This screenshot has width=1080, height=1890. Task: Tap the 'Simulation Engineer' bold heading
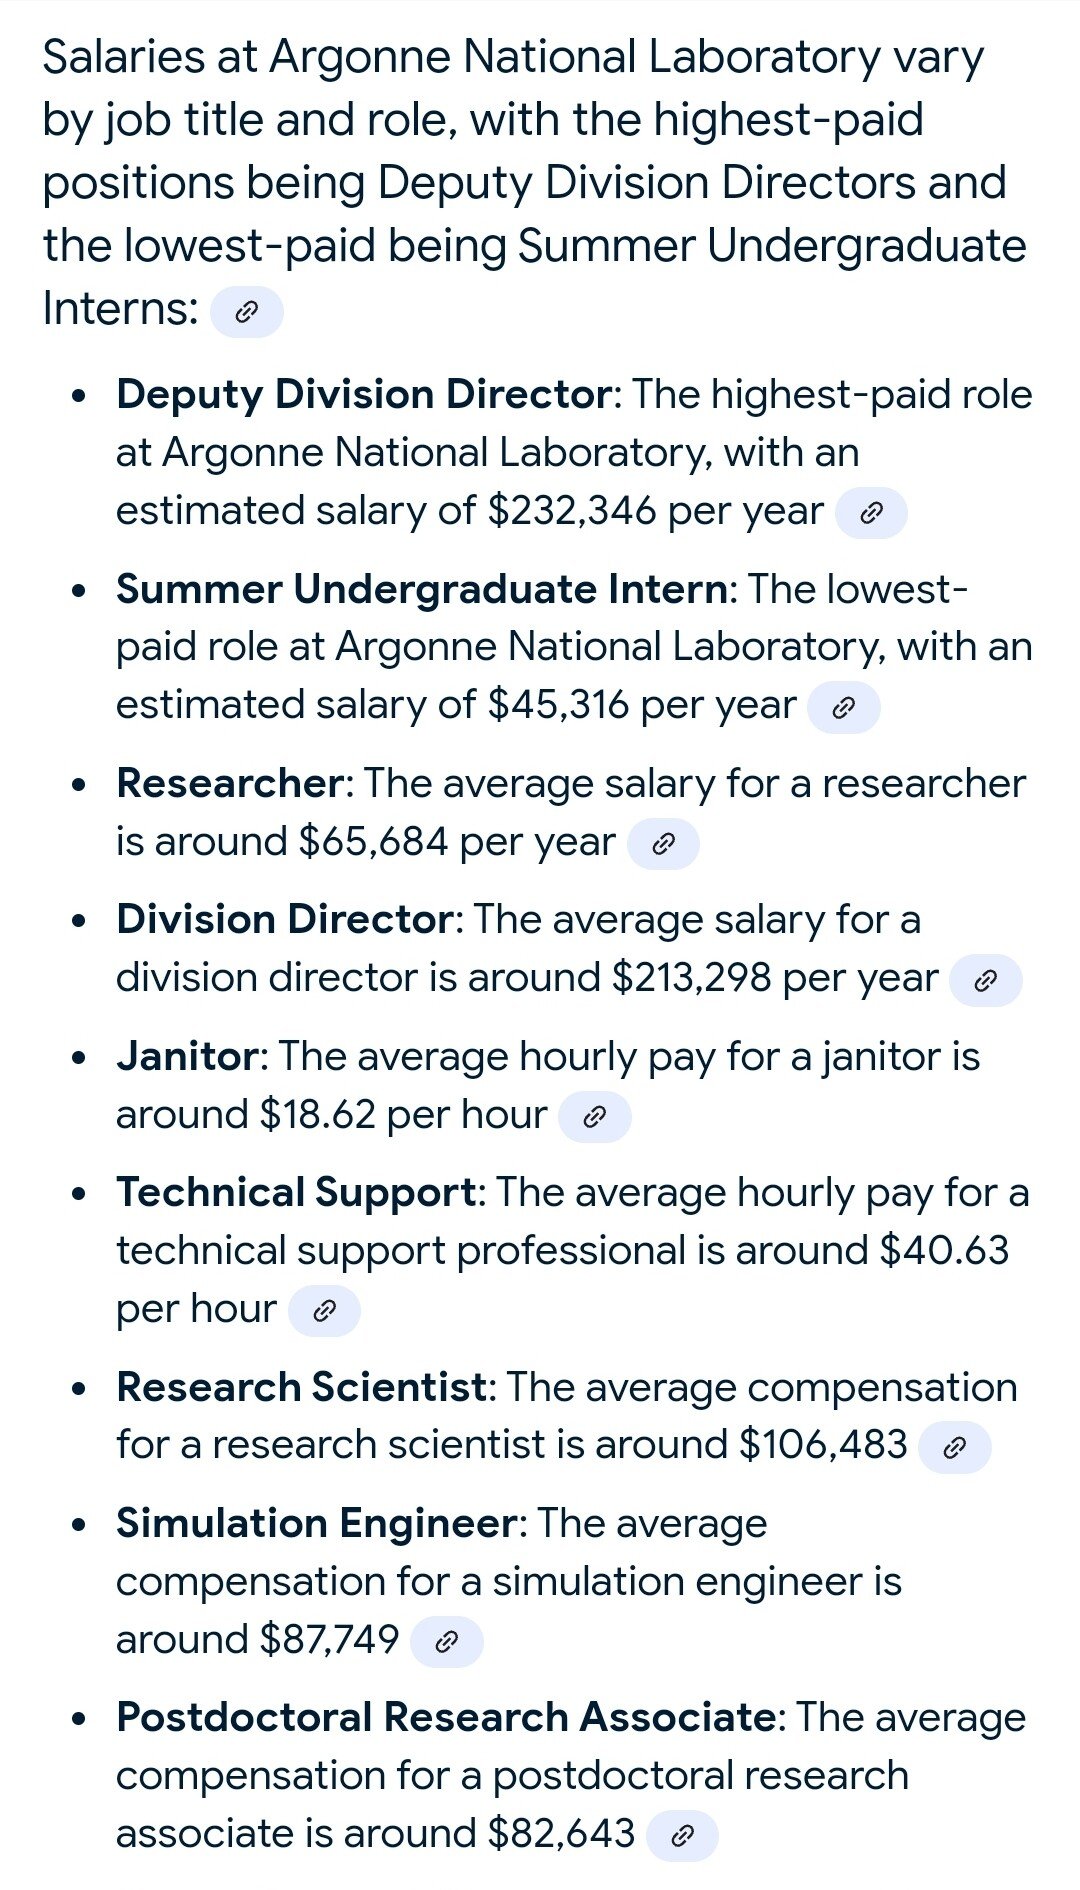point(316,1524)
